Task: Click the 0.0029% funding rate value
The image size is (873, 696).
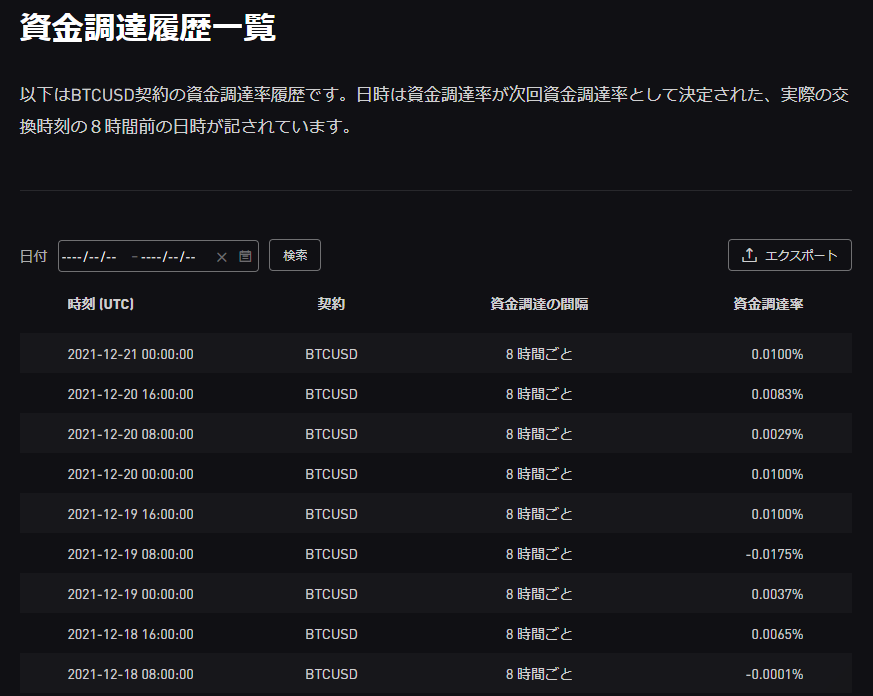Action: click(777, 434)
